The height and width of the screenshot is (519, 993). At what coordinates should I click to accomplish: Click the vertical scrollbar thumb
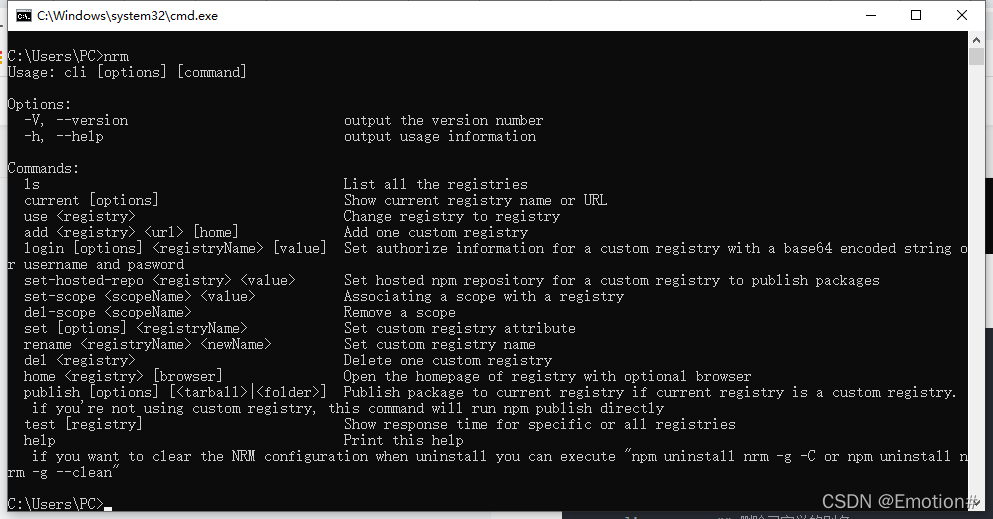click(x=976, y=56)
